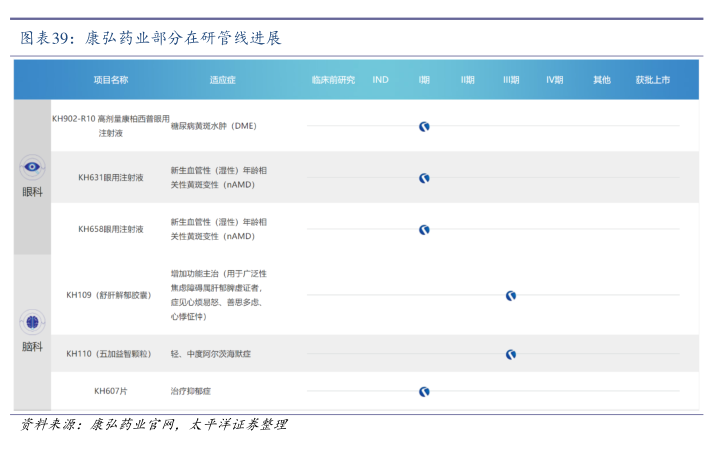
Task: Open the KH631眼用注射液 project name
Action: pos(110,178)
